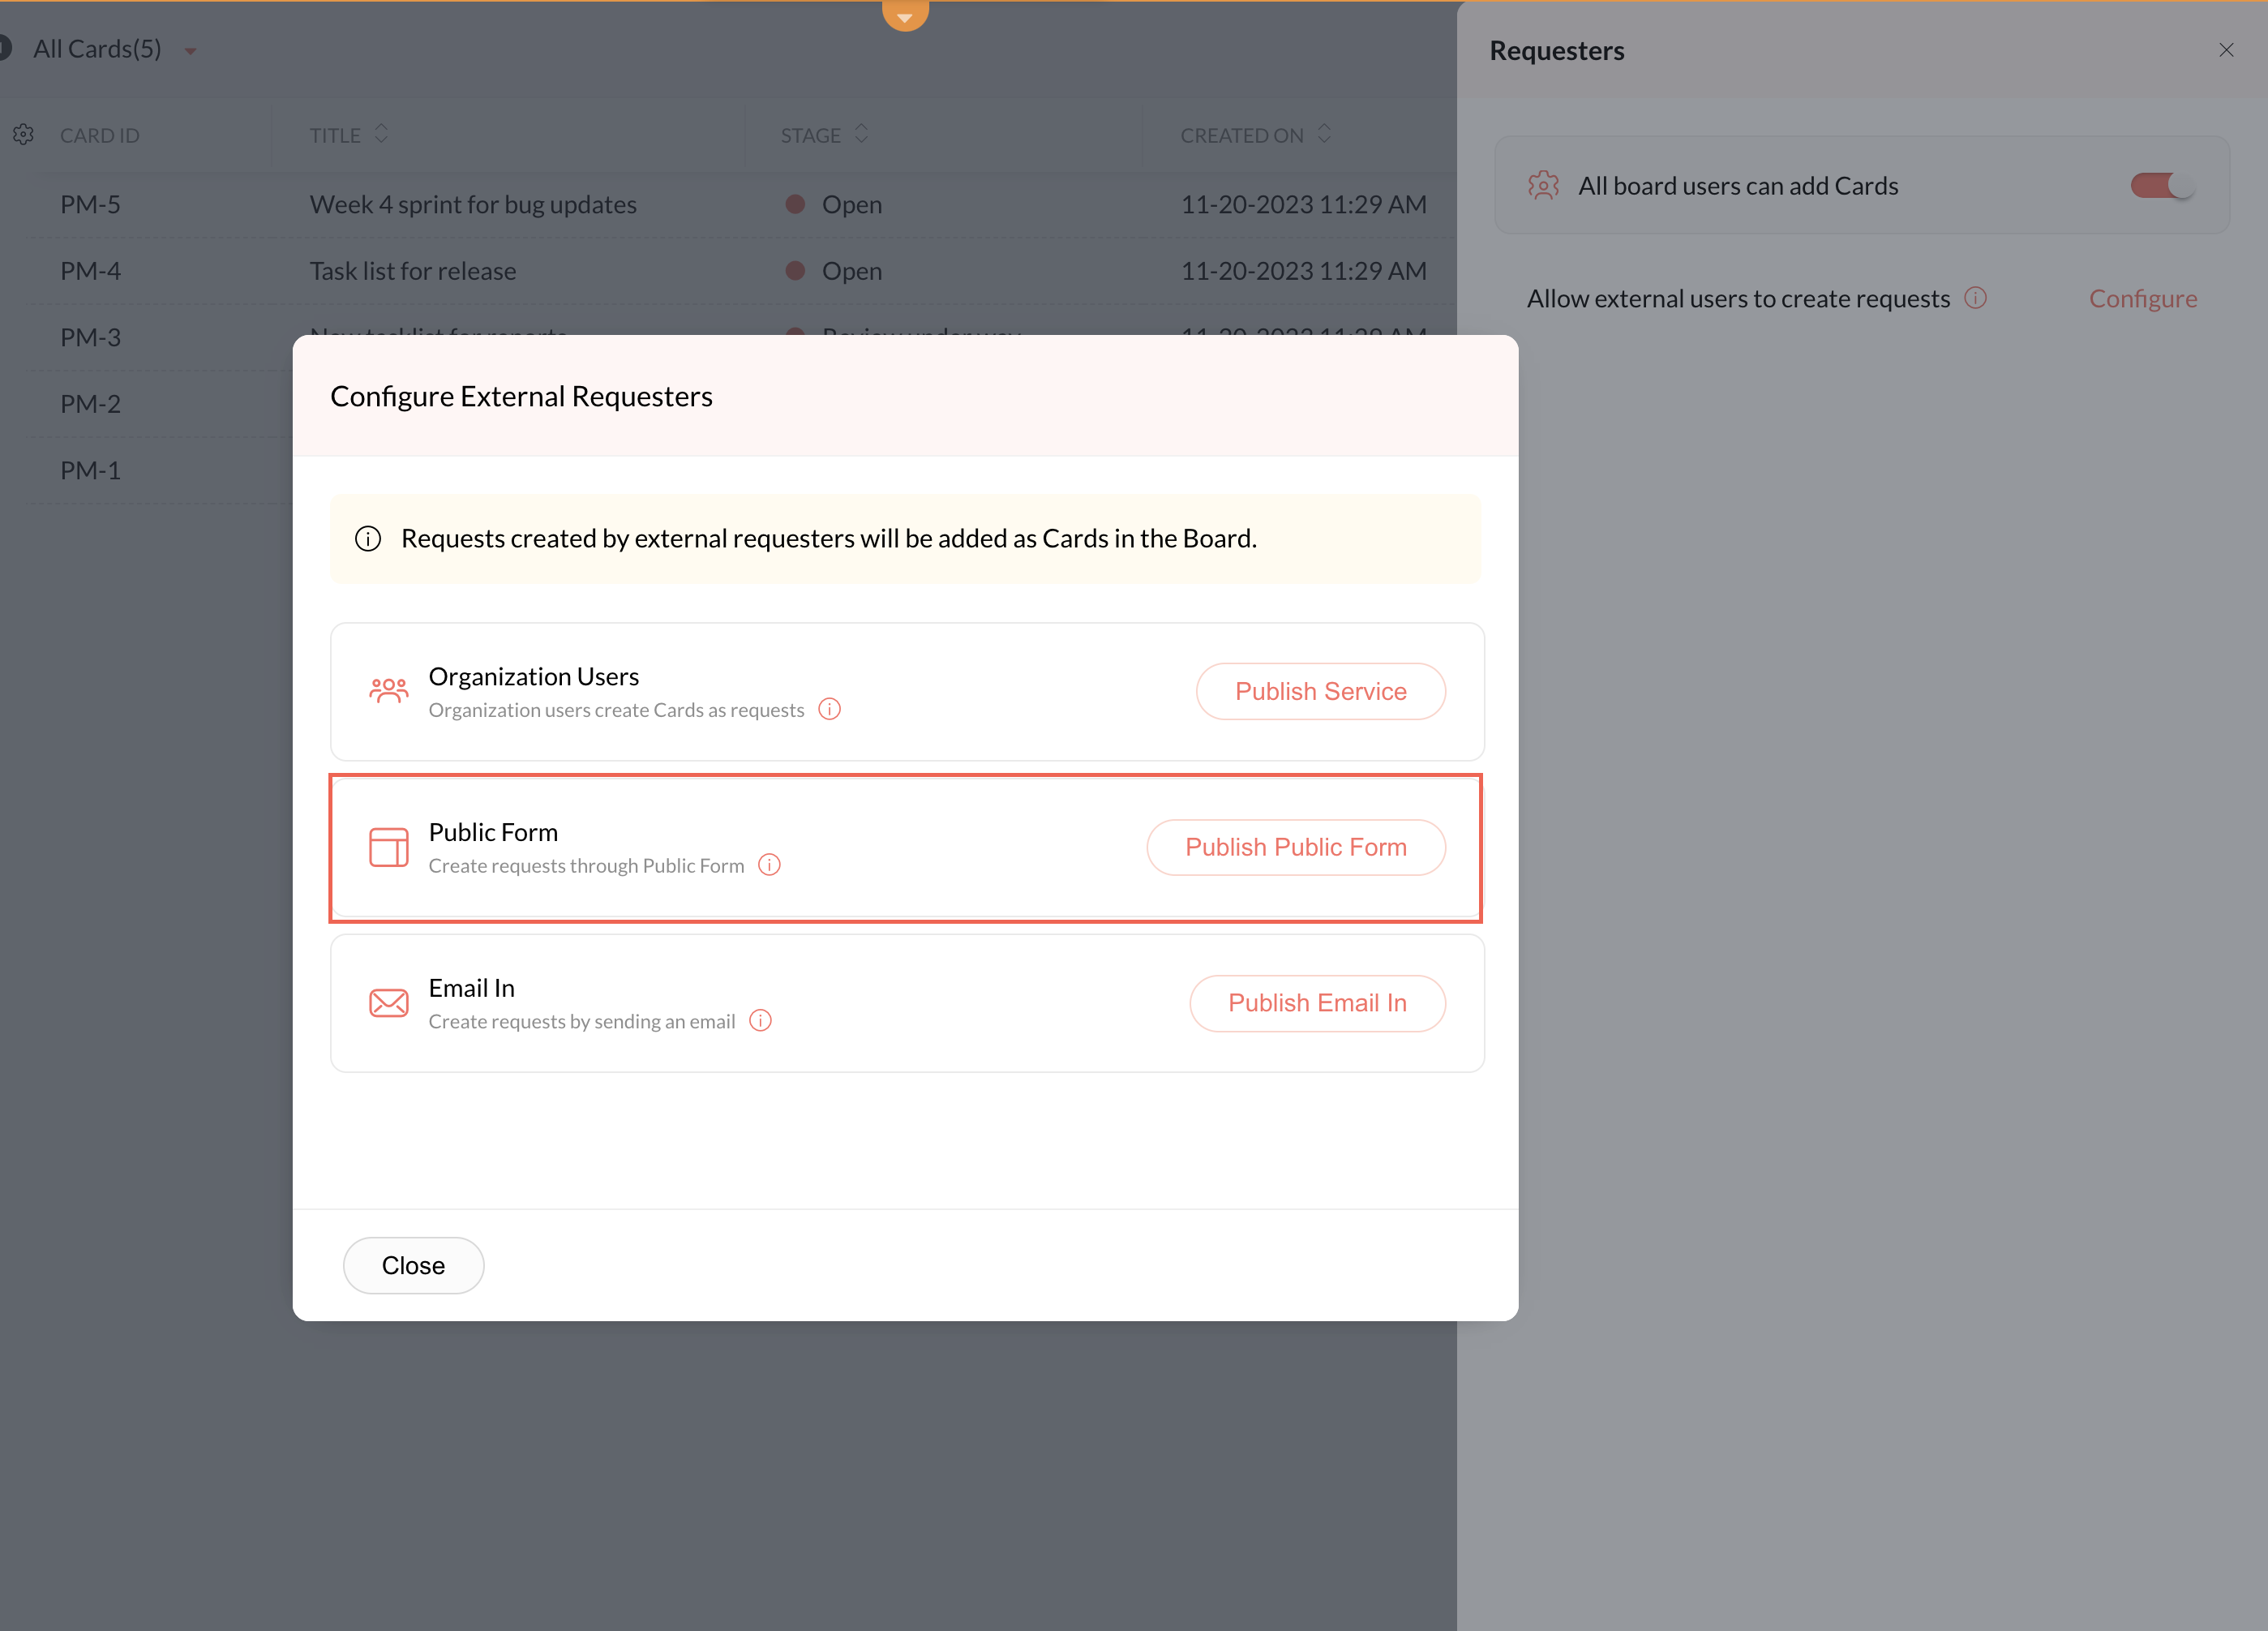This screenshot has width=2268, height=1631.
Task: Toggle All board users can add Cards
Action: click(x=2160, y=186)
